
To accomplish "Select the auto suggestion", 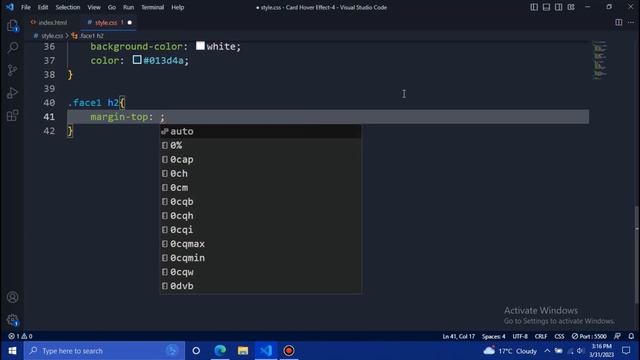I will (260, 131).
